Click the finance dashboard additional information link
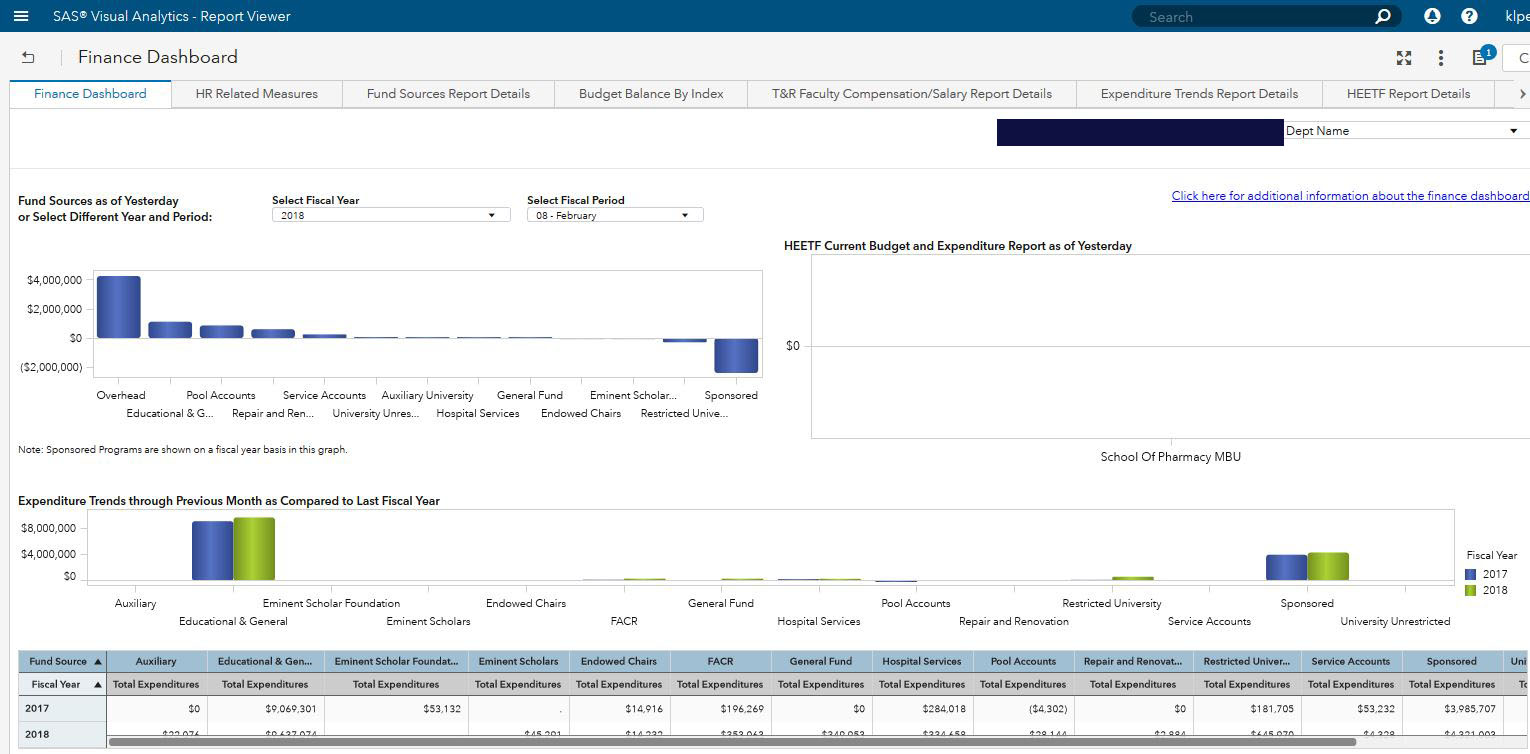This screenshot has height=754, width=1530. click(x=1349, y=196)
